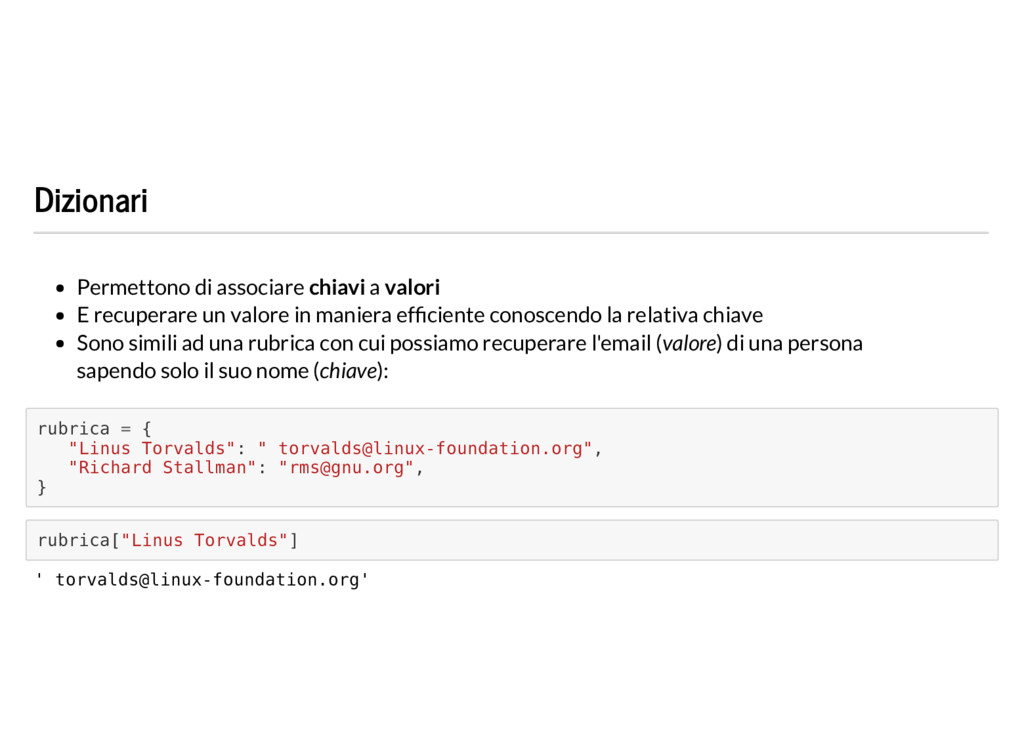The height and width of the screenshot is (747, 1024).
Task: Click the "Linus Torvalds" key in dictionary definition
Action: point(152,449)
